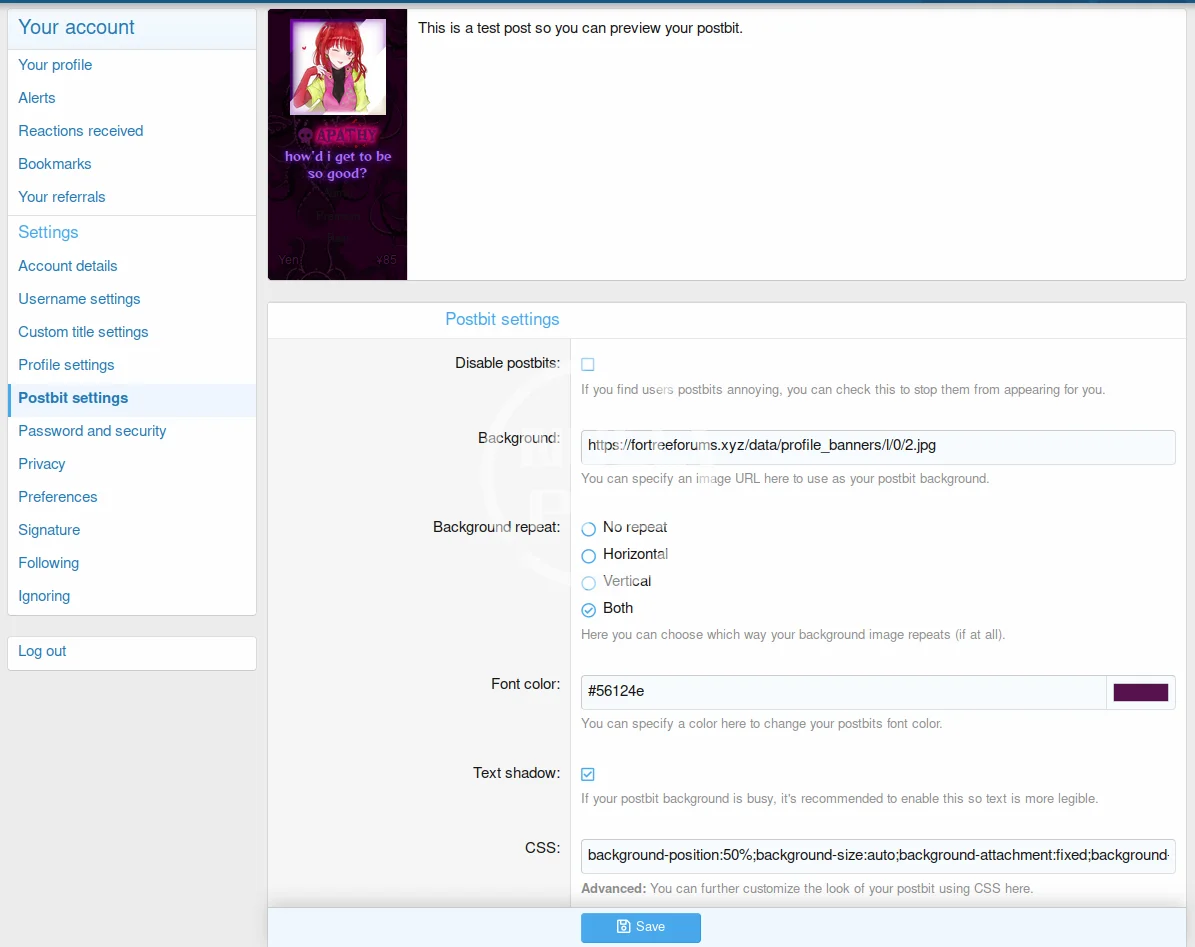Go to Bookmarks in the sidebar
The width and height of the screenshot is (1195, 947).
[x=55, y=164]
